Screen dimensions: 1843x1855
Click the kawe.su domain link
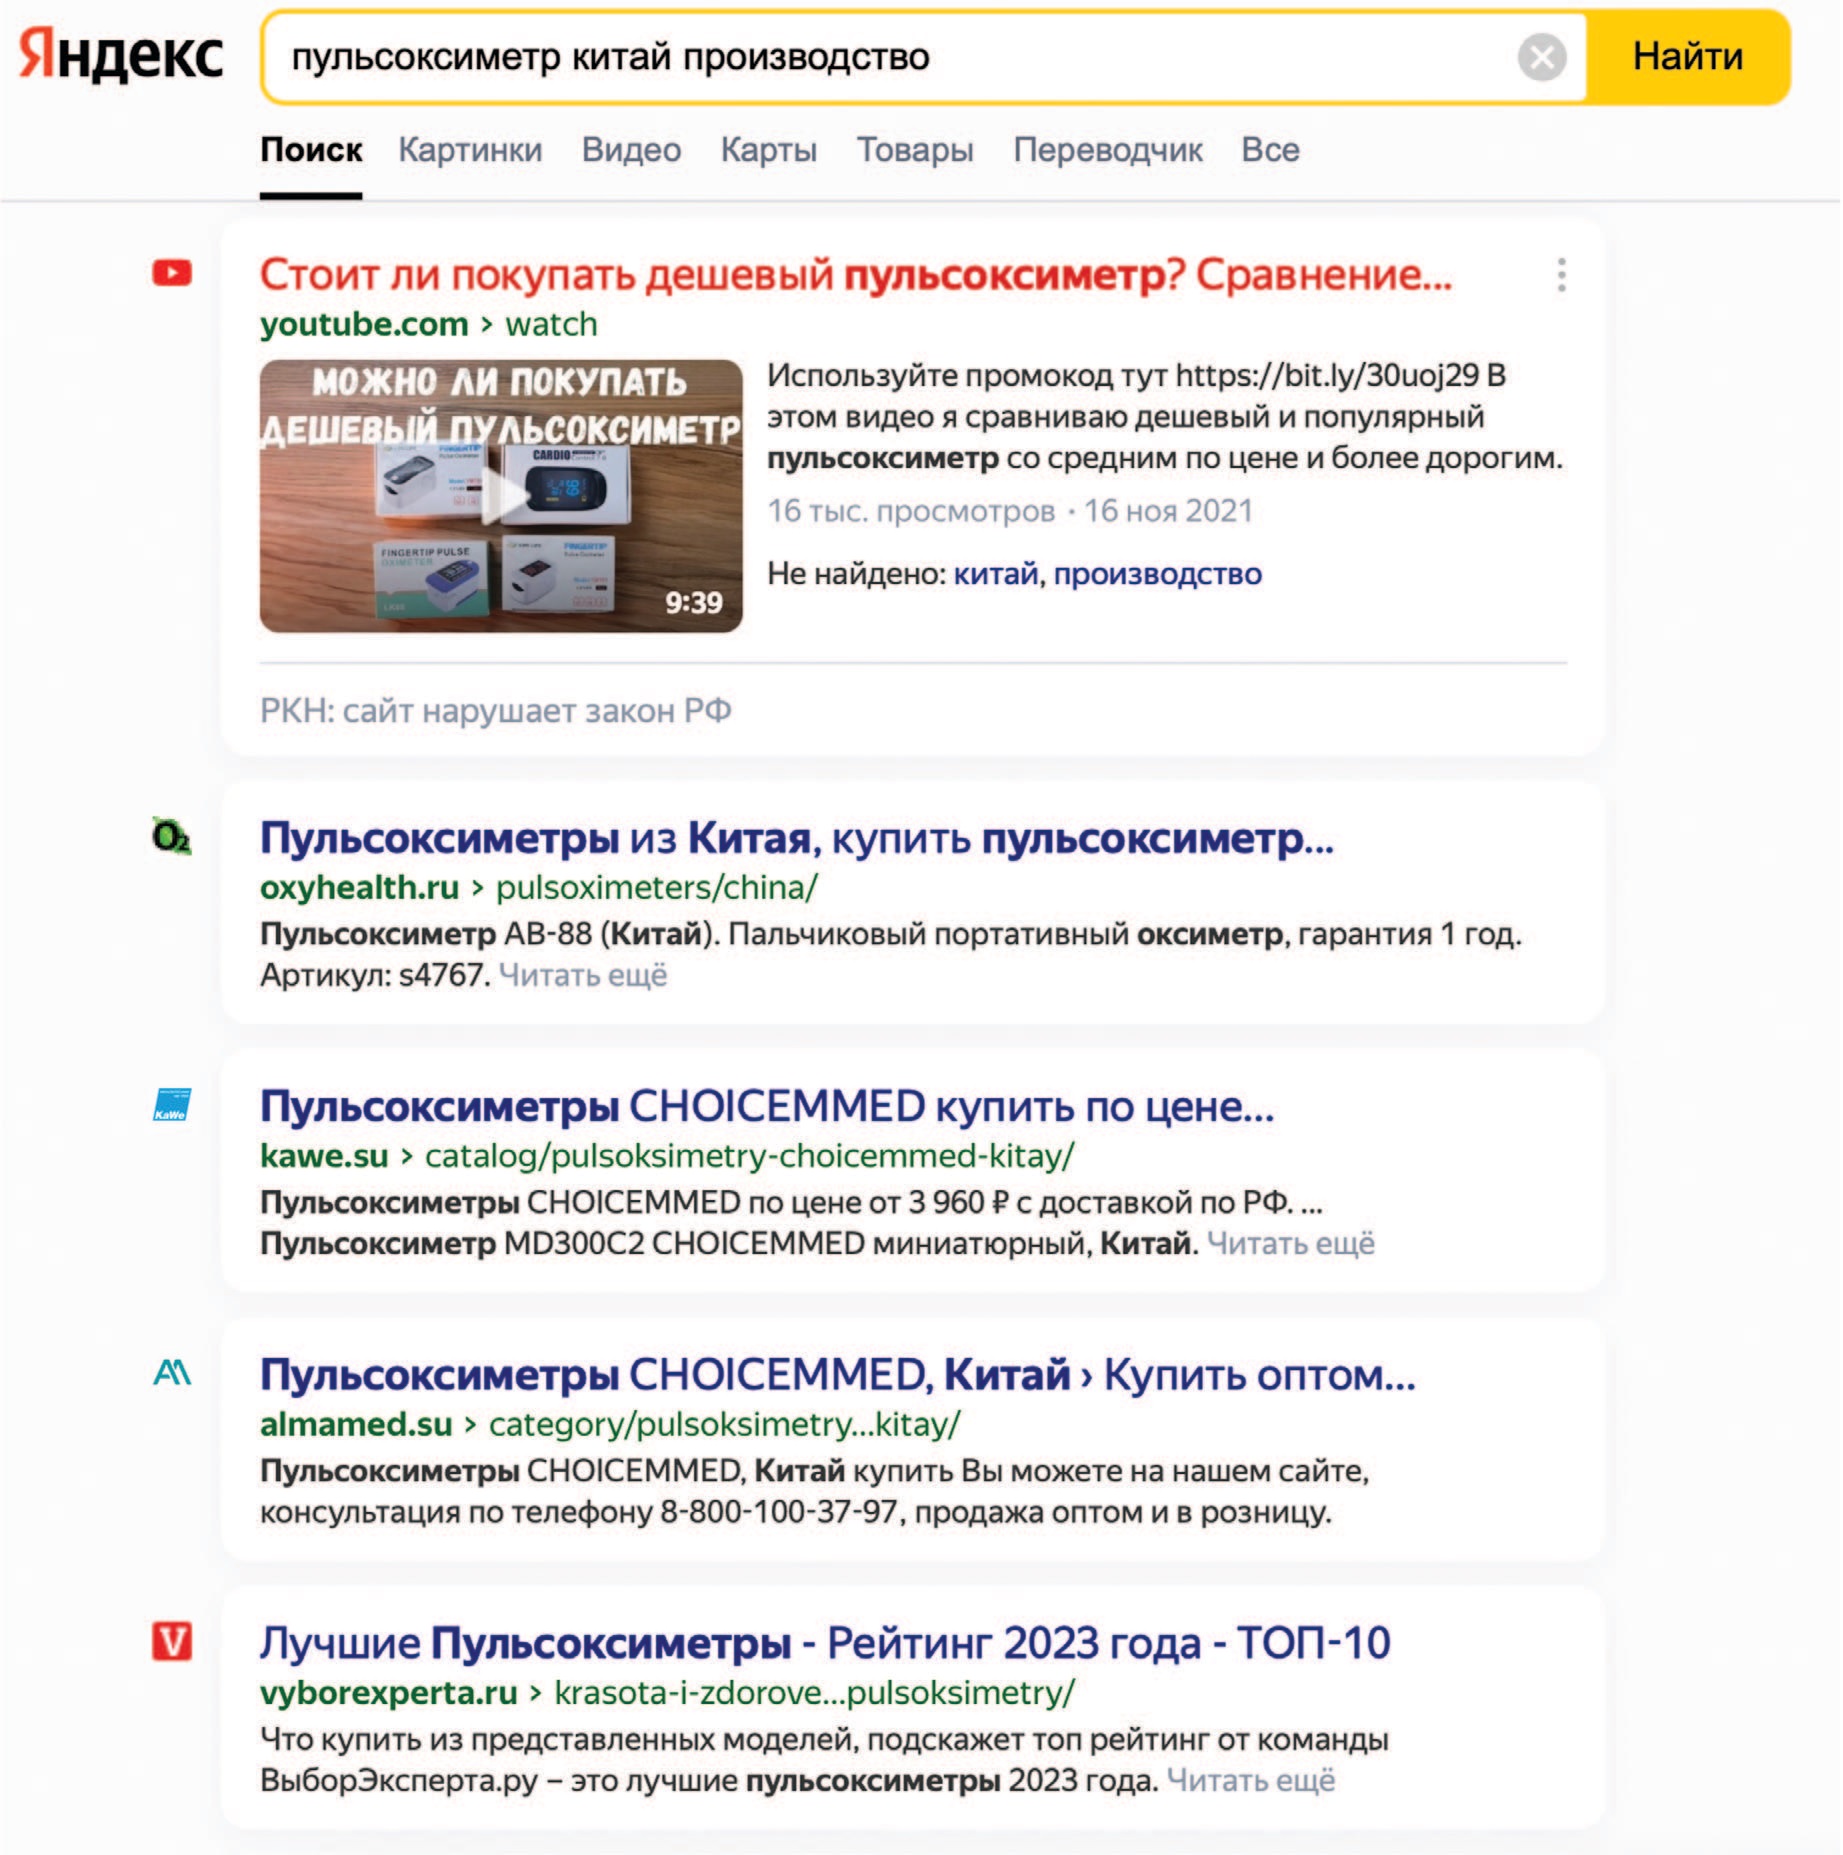click(324, 1156)
